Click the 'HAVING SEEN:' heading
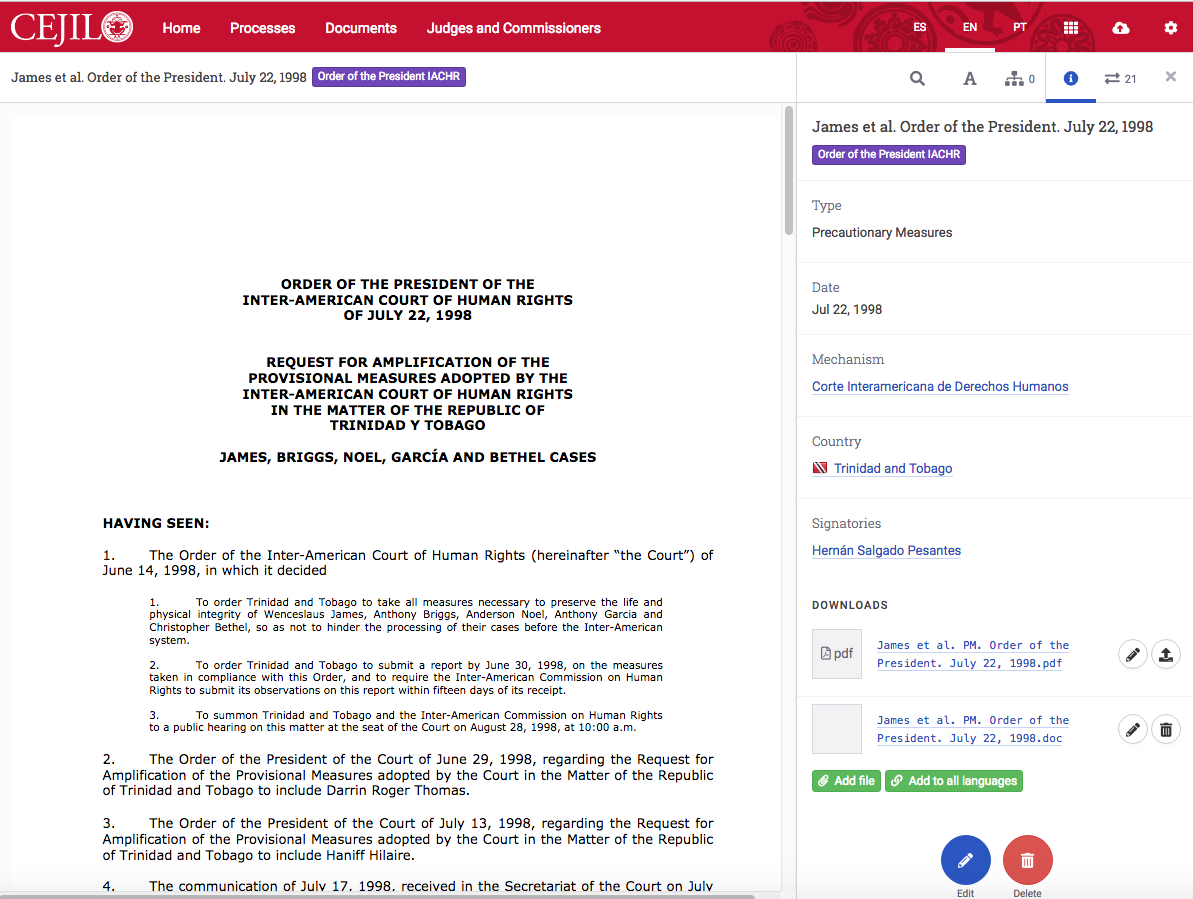This screenshot has width=1193, height=899. (156, 523)
